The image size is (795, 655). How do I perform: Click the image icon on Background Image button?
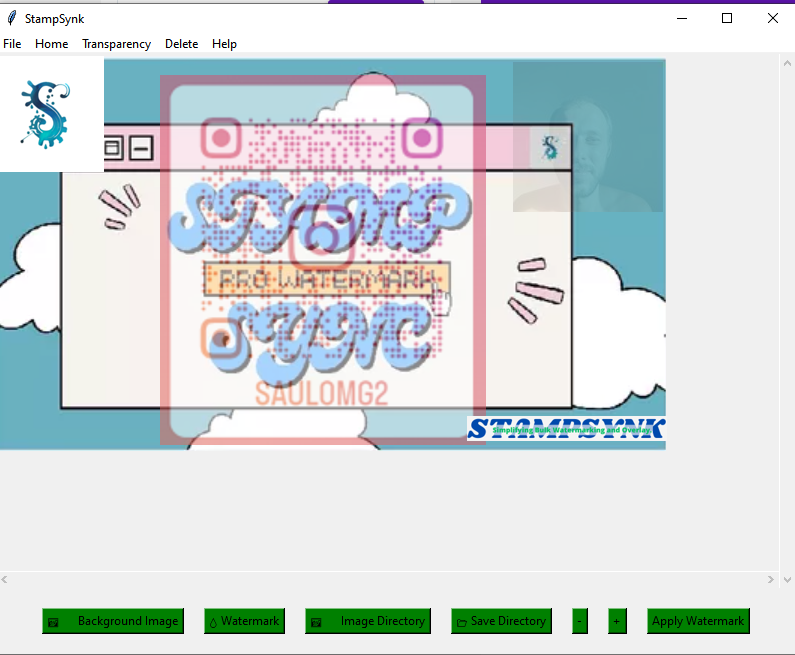(x=53, y=623)
